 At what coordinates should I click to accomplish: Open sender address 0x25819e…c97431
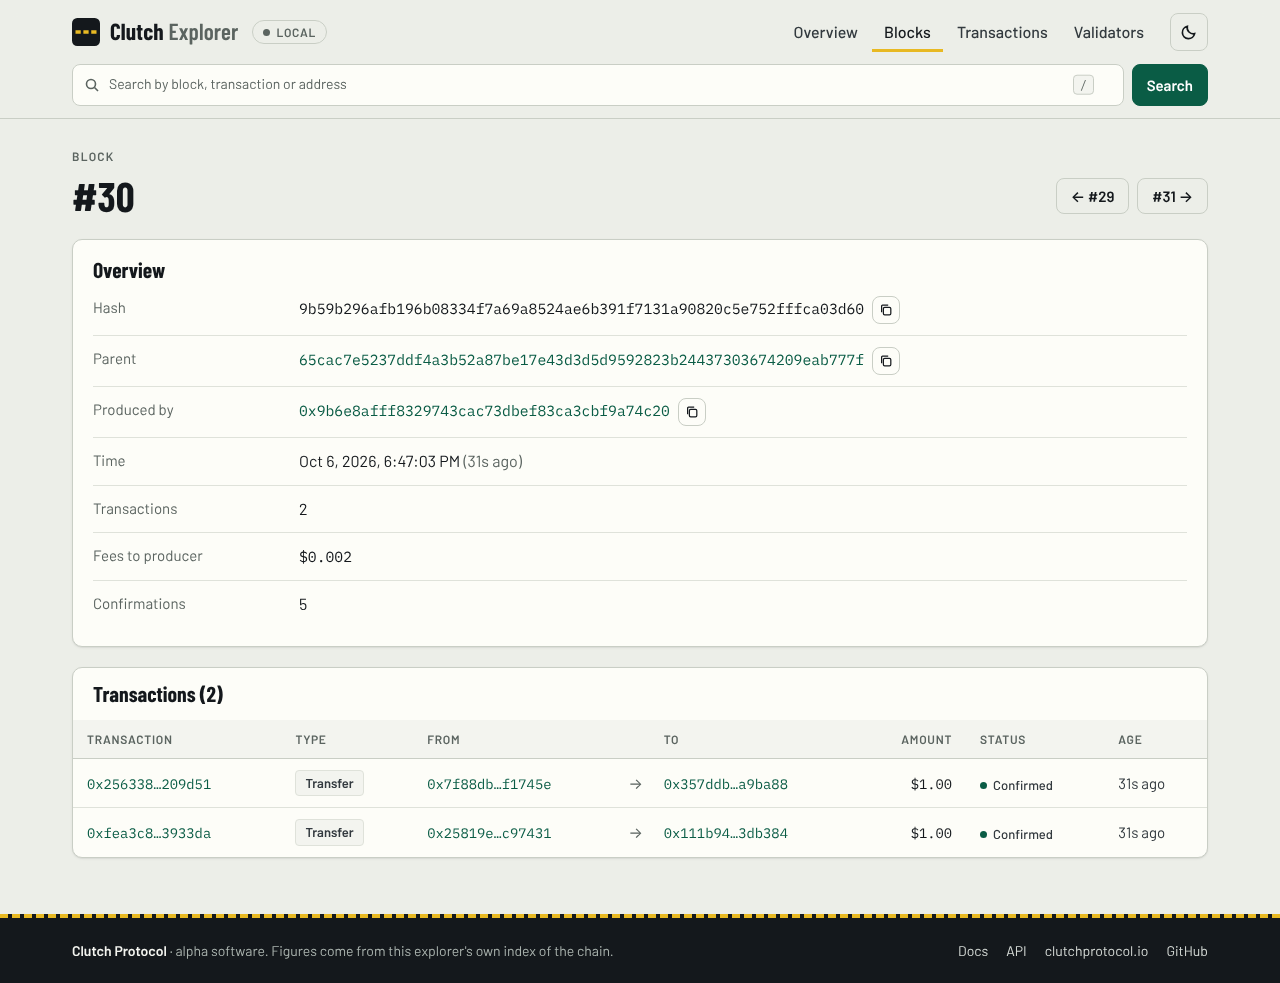[x=489, y=833]
